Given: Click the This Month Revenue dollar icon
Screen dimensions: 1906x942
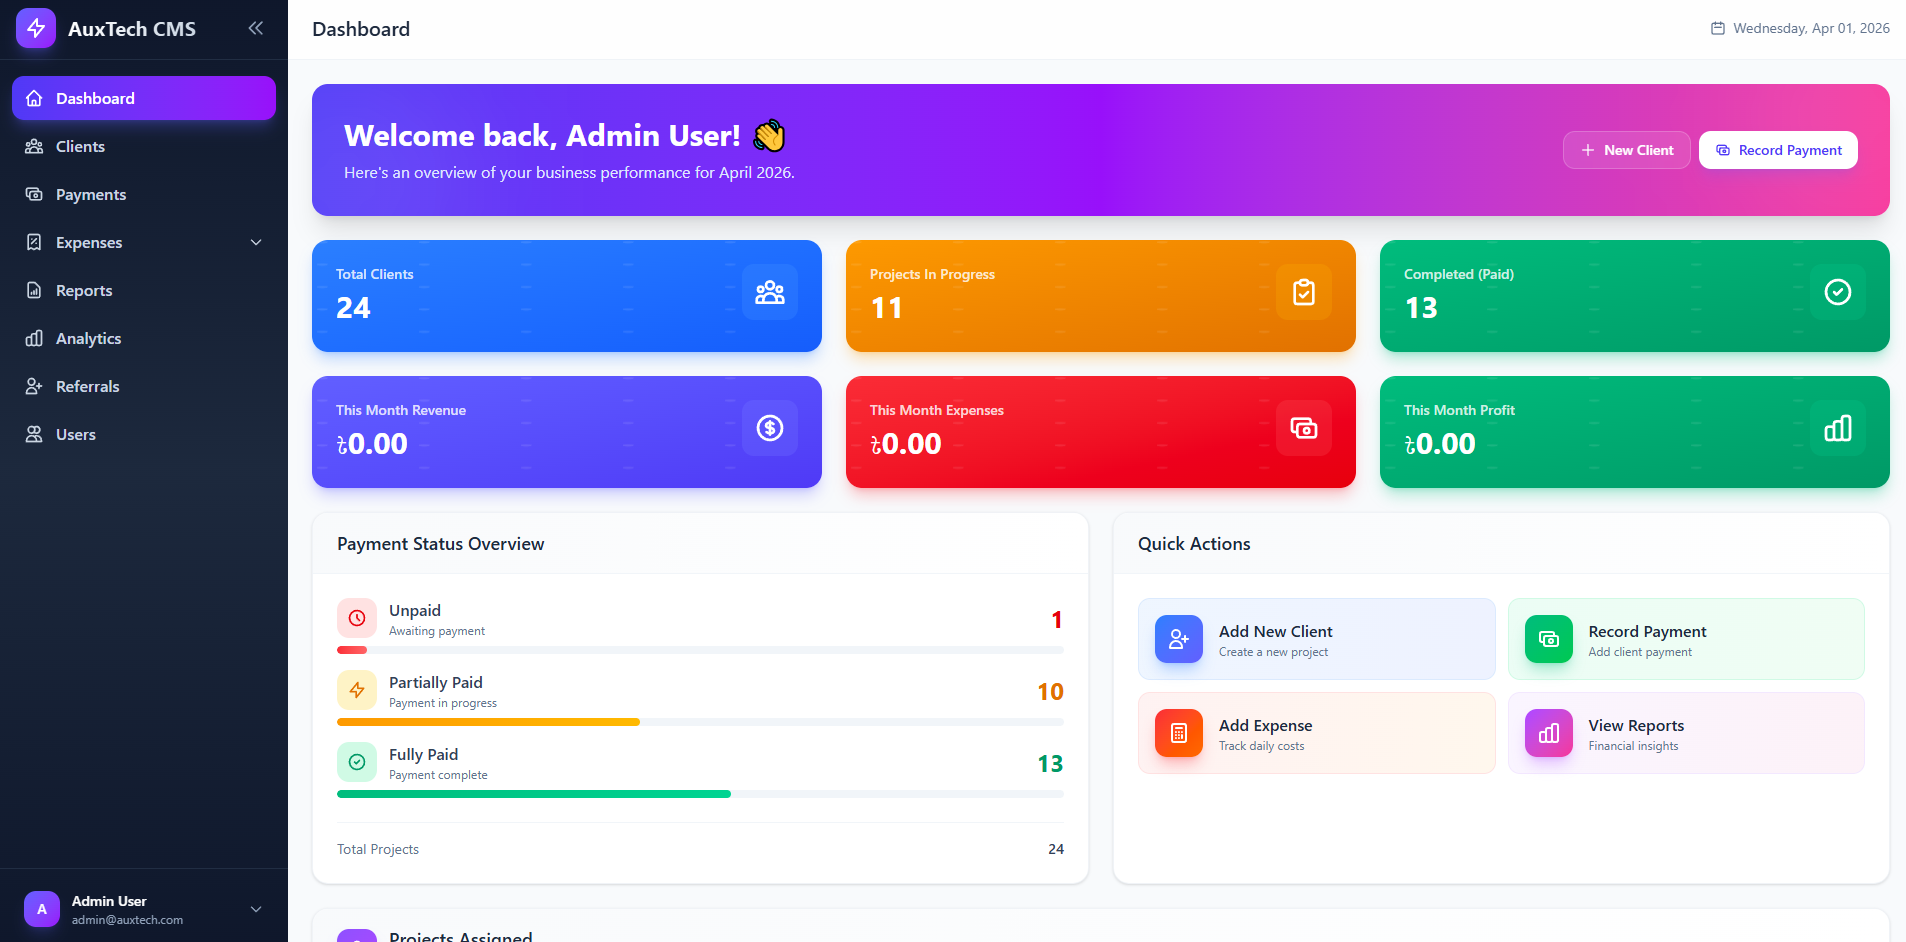Looking at the screenshot, I should [x=769, y=428].
